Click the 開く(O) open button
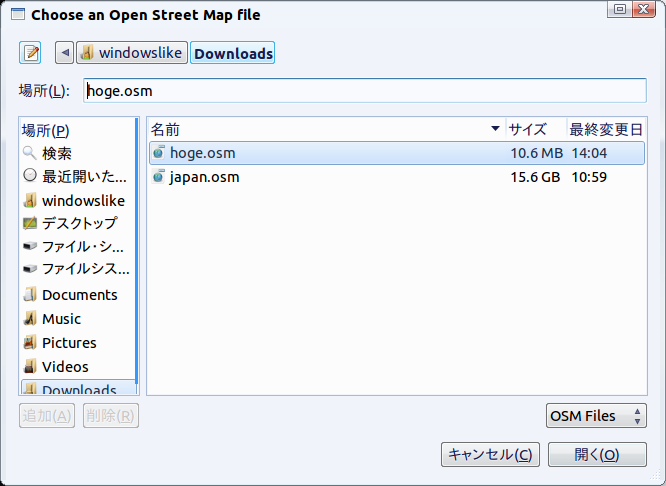The width and height of the screenshot is (666, 486). [597, 455]
